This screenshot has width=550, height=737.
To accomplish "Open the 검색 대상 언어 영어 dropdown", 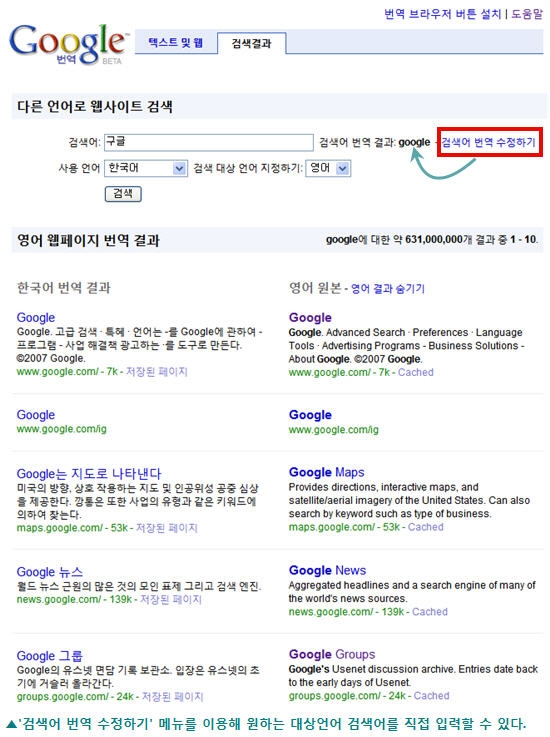I will [x=328, y=168].
